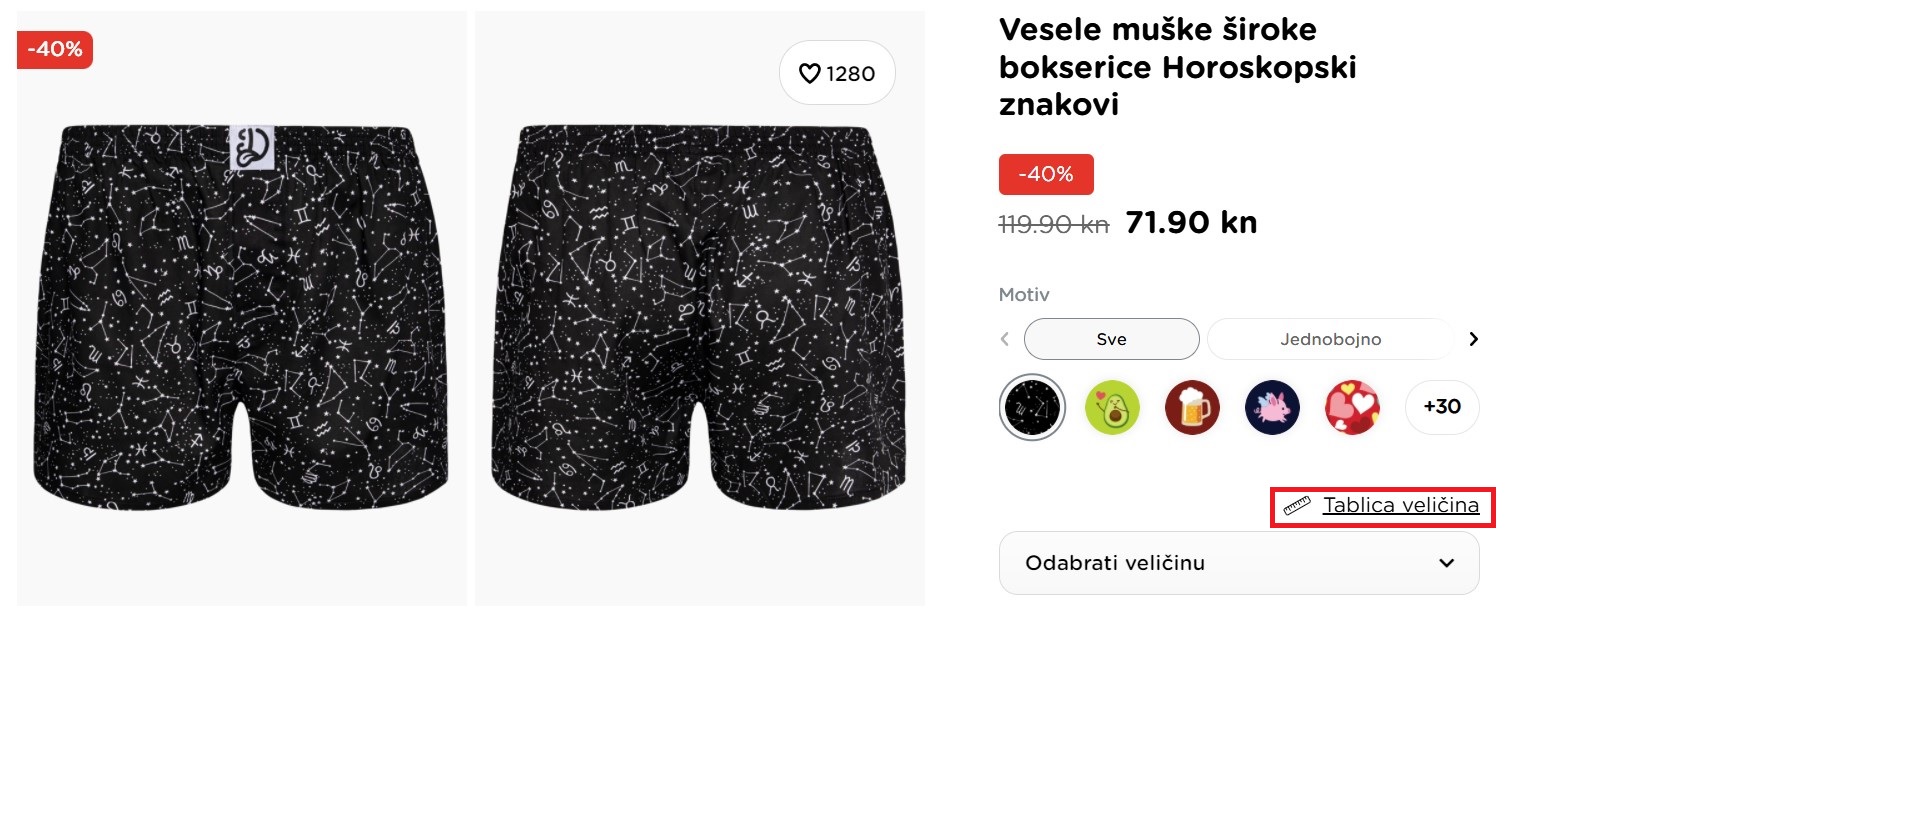Add boxers to wishlist via heart icon
This screenshot has width=1908, height=822.
pos(810,74)
